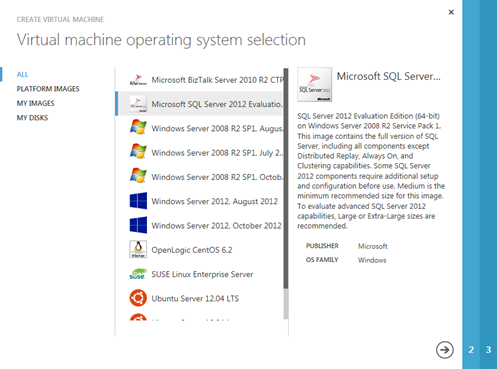
Task: Click the Windows OS family value
Action: pyautogui.click(x=372, y=260)
